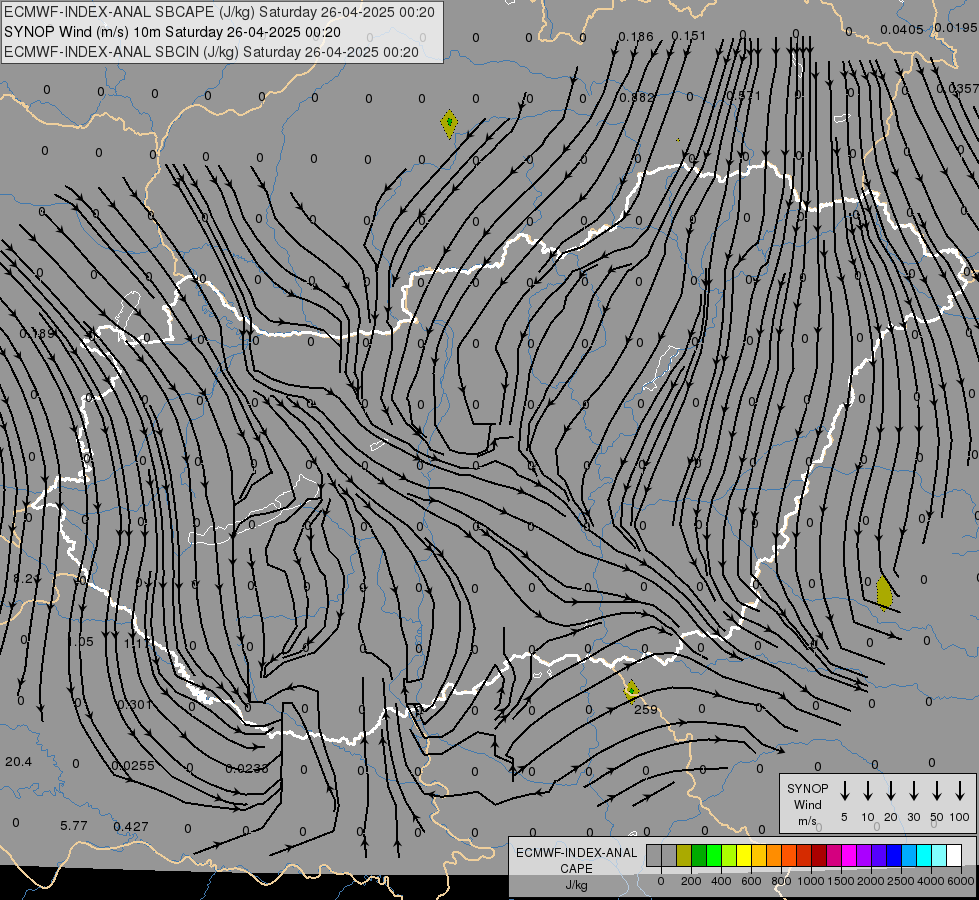Screen dimensions: 979x900
Task: Click the SBCAPE title line
Action: coord(219,12)
